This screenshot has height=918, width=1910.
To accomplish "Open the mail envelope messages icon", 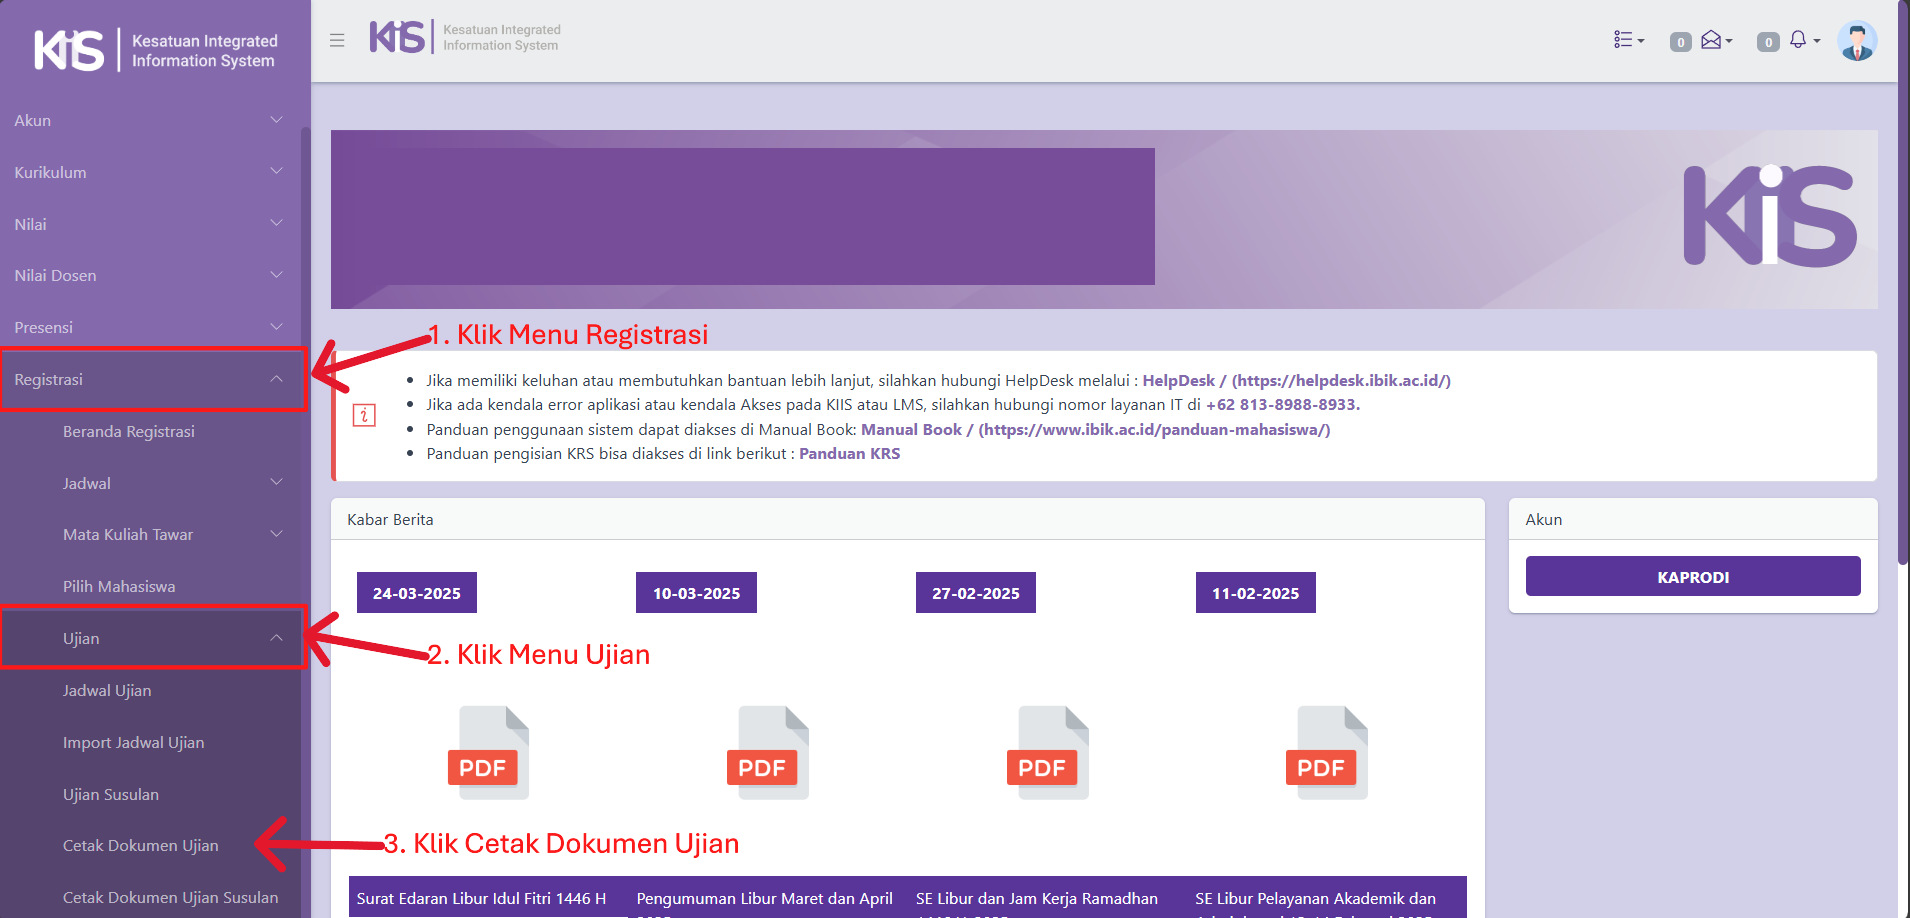I will click(1714, 40).
